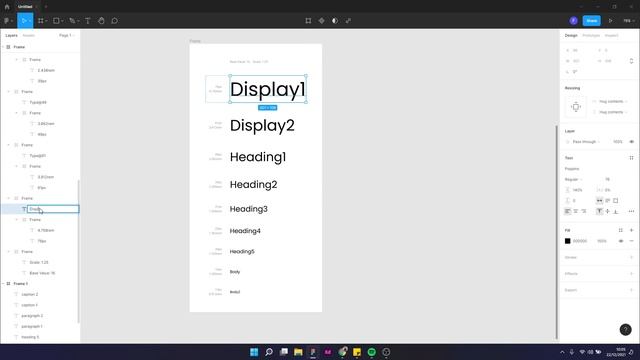Click the black fill color swatch
Screen dimensions: 640x360
pyautogui.click(x=567, y=241)
